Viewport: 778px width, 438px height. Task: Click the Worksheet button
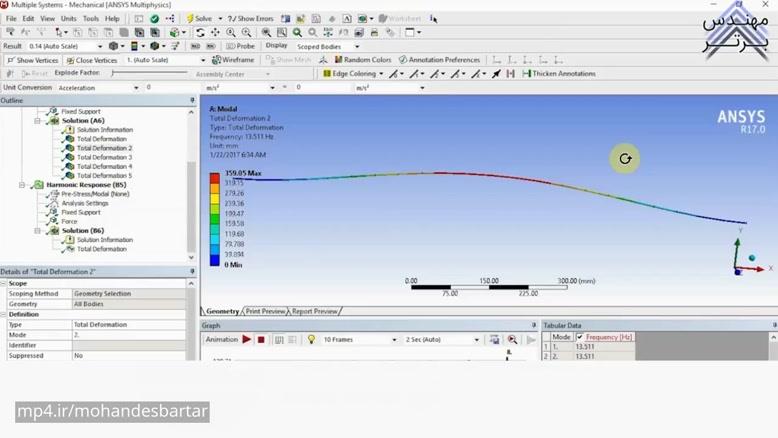(x=399, y=18)
